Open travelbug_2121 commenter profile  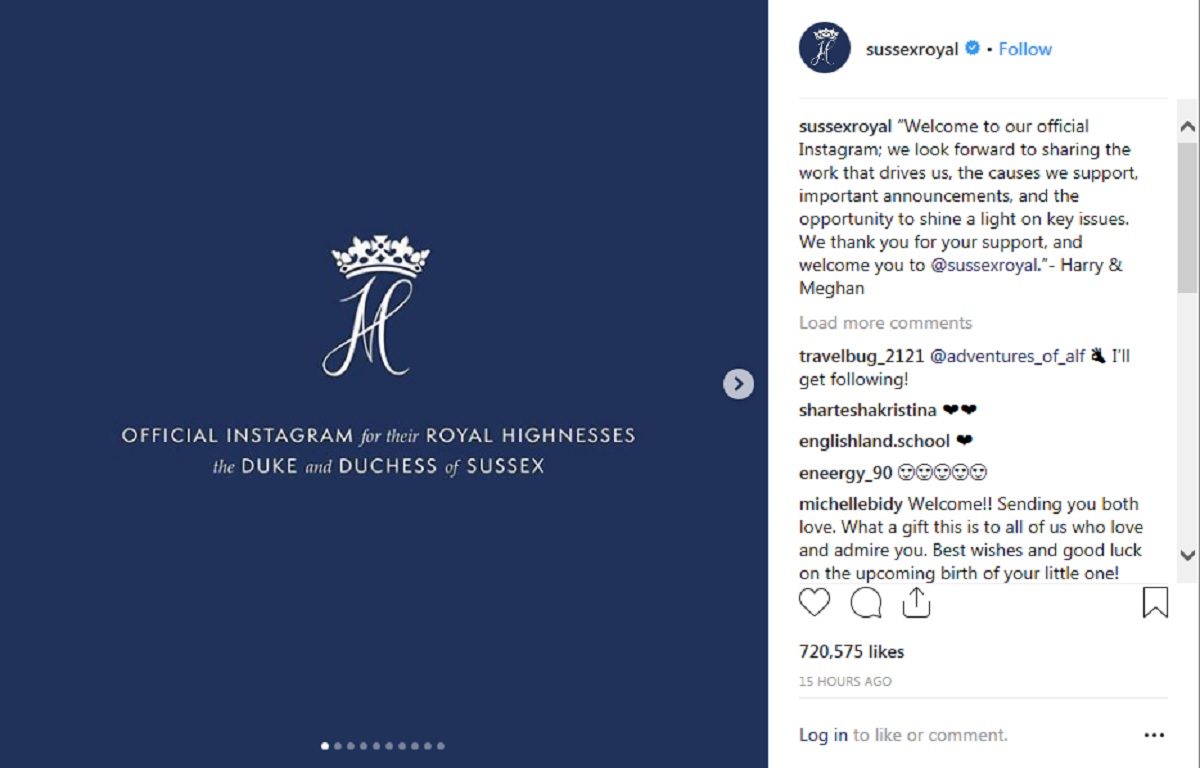(861, 357)
